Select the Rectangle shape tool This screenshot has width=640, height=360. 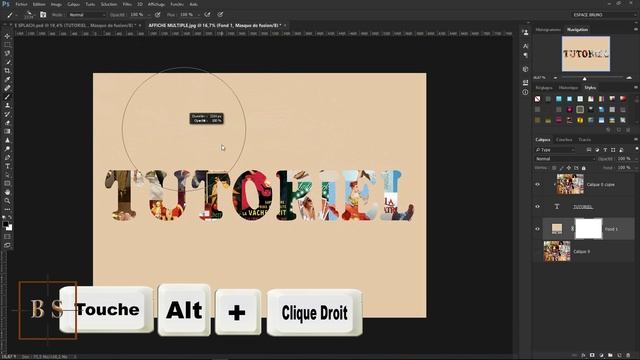(x=7, y=184)
